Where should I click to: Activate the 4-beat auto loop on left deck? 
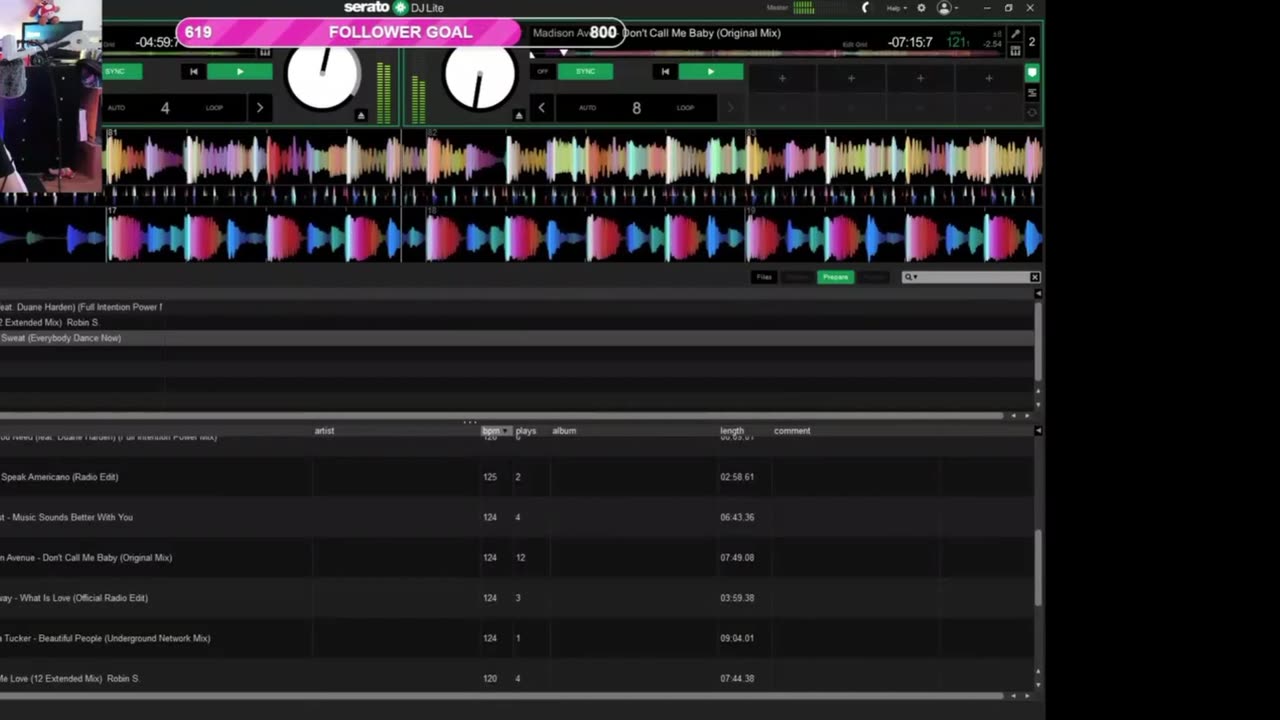(x=174, y=108)
